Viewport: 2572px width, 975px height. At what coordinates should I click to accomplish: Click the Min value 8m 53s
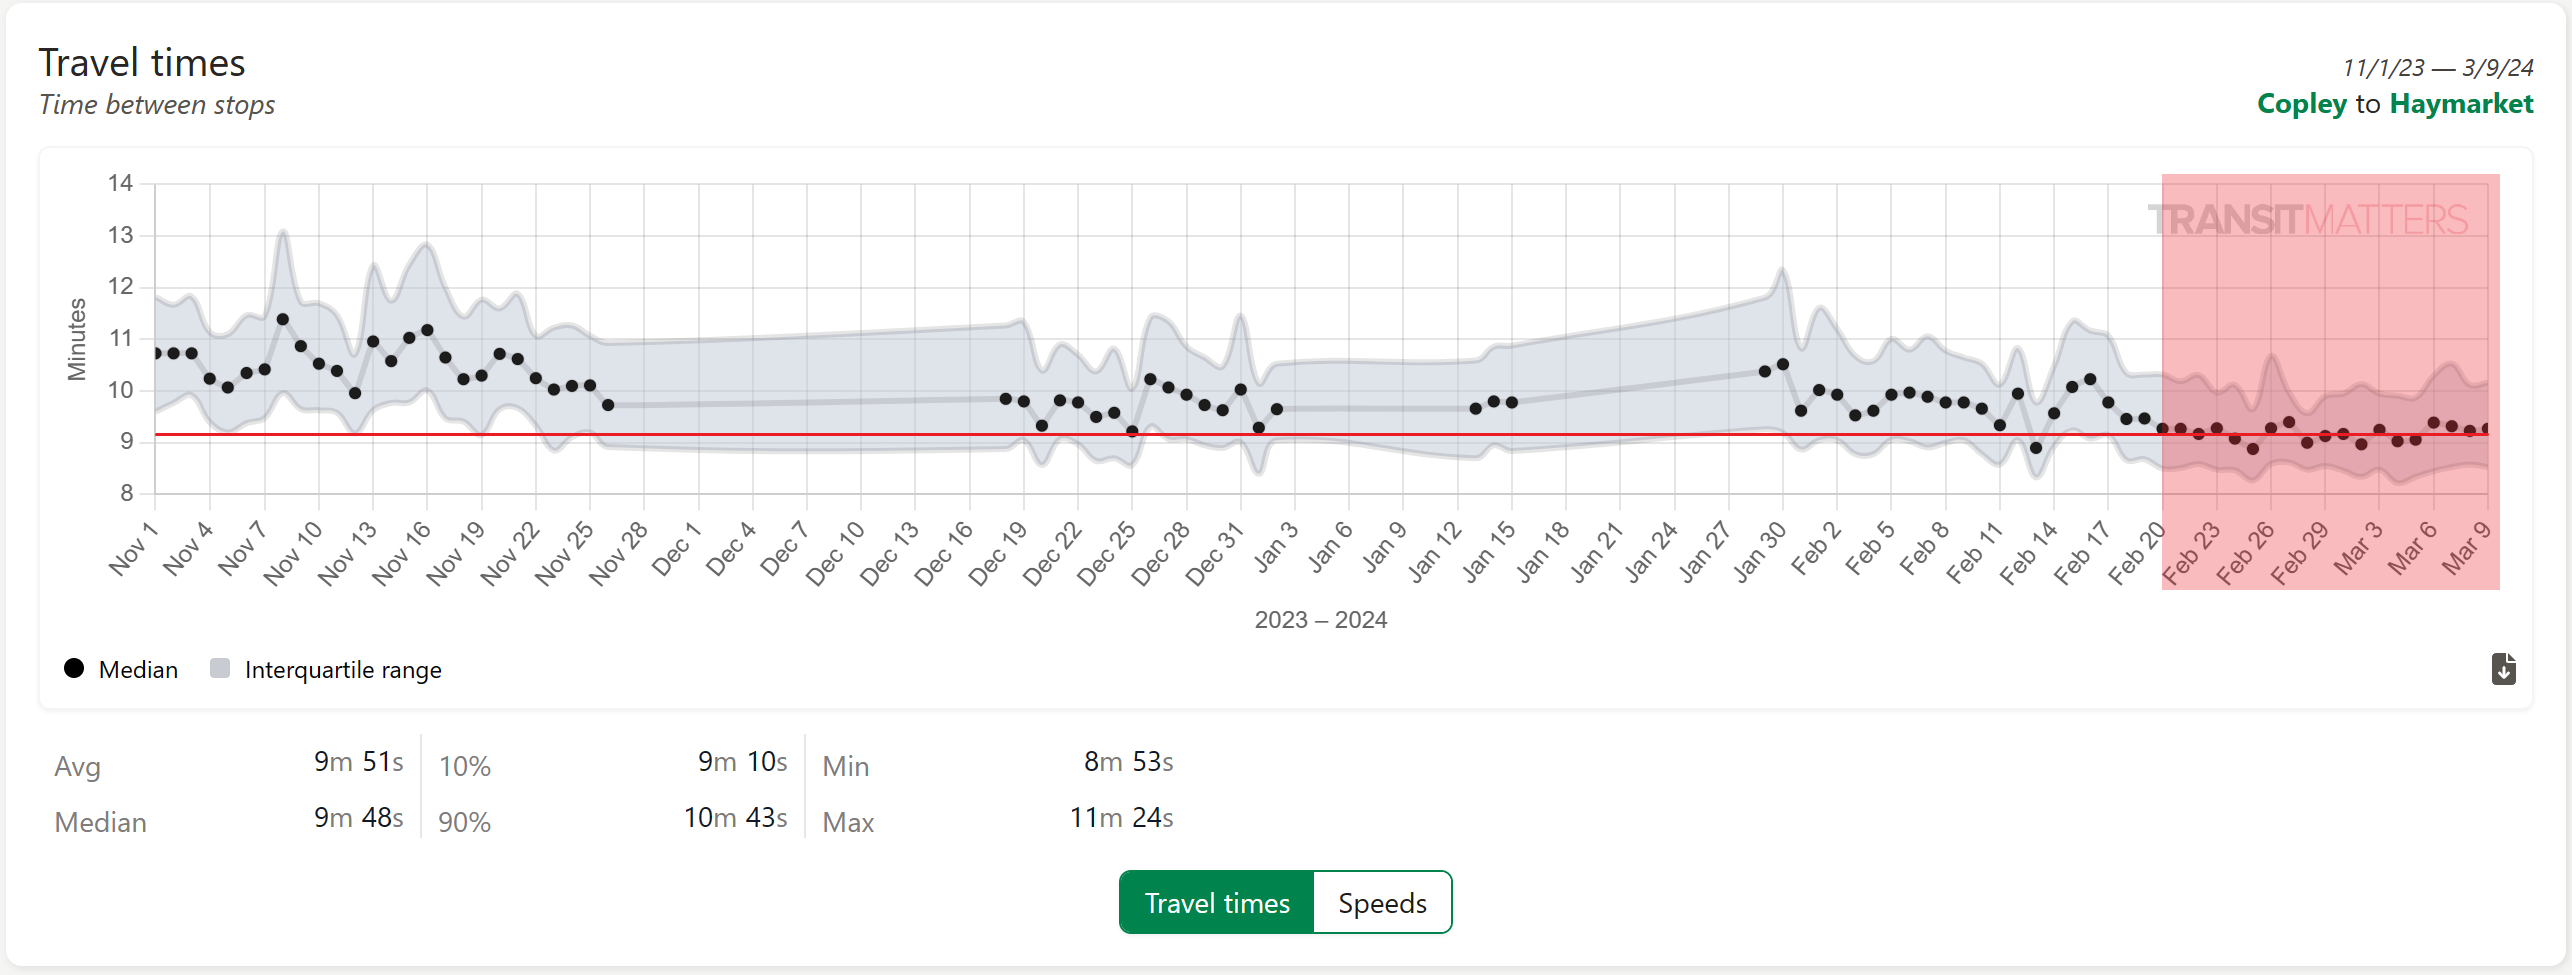(1128, 762)
